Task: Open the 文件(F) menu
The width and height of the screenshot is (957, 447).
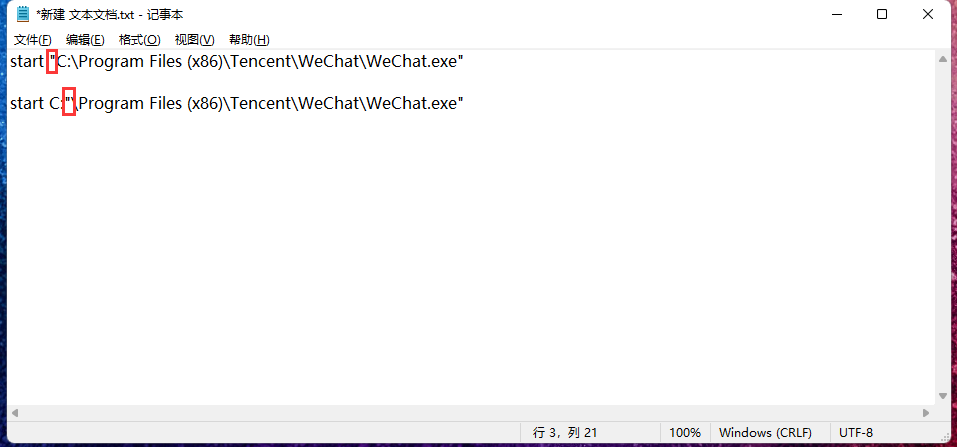Action: pos(33,40)
